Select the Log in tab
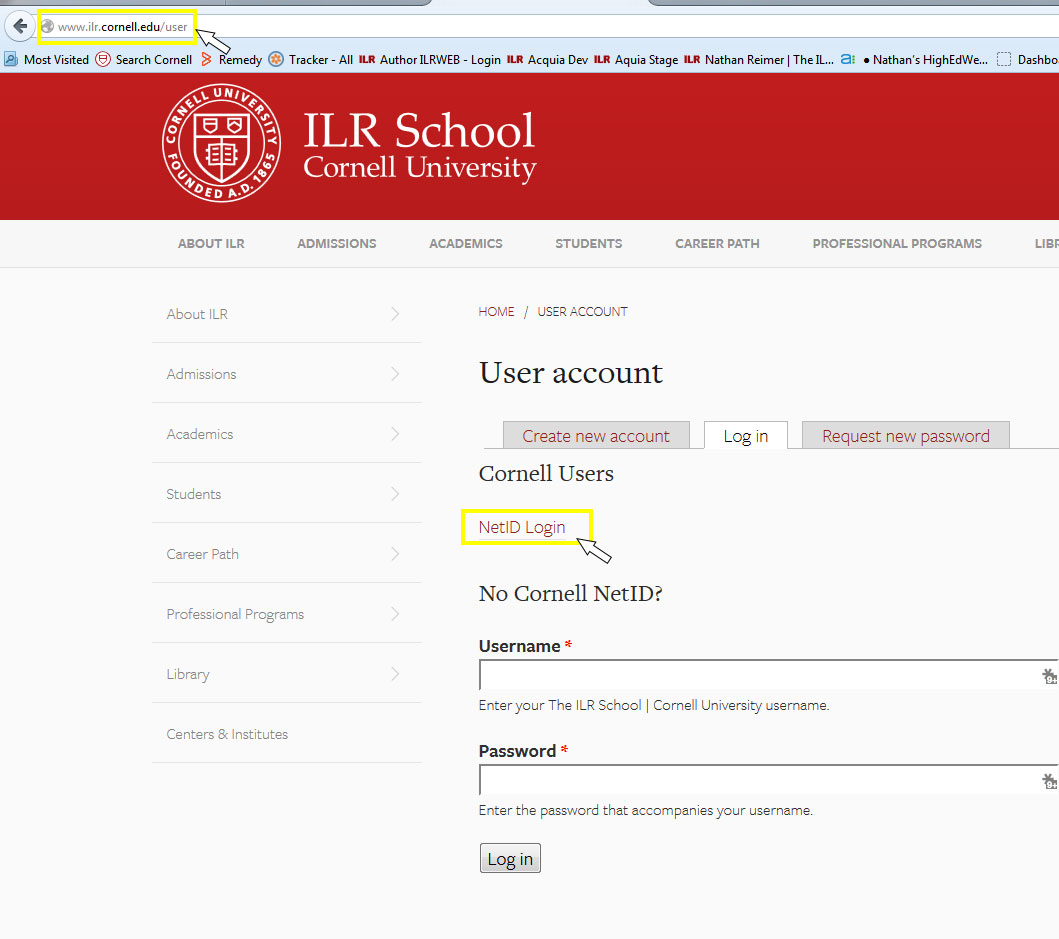This screenshot has height=939, width=1059. pyautogui.click(x=746, y=436)
